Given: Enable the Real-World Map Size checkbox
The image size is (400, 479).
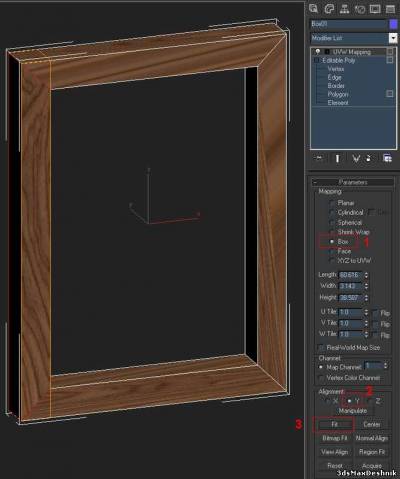Looking at the screenshot, I should (x=321, y=348).
